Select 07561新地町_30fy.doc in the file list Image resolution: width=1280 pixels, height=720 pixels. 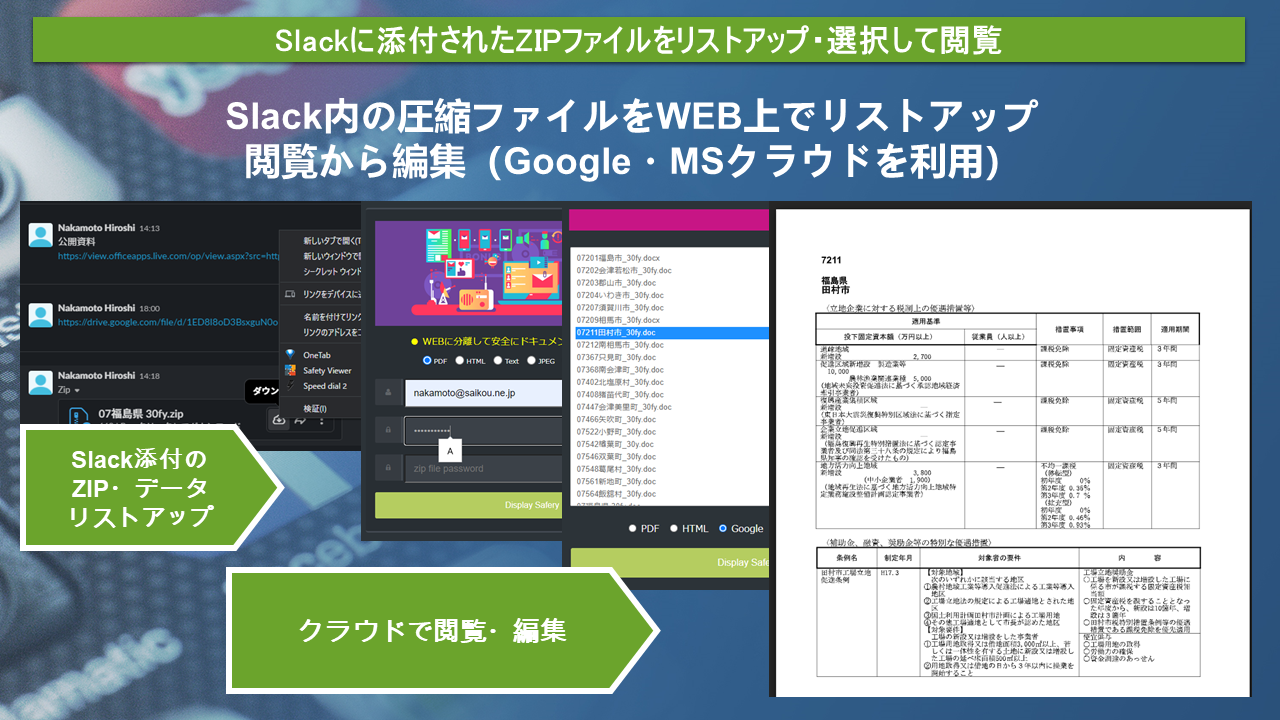point(616,482)
